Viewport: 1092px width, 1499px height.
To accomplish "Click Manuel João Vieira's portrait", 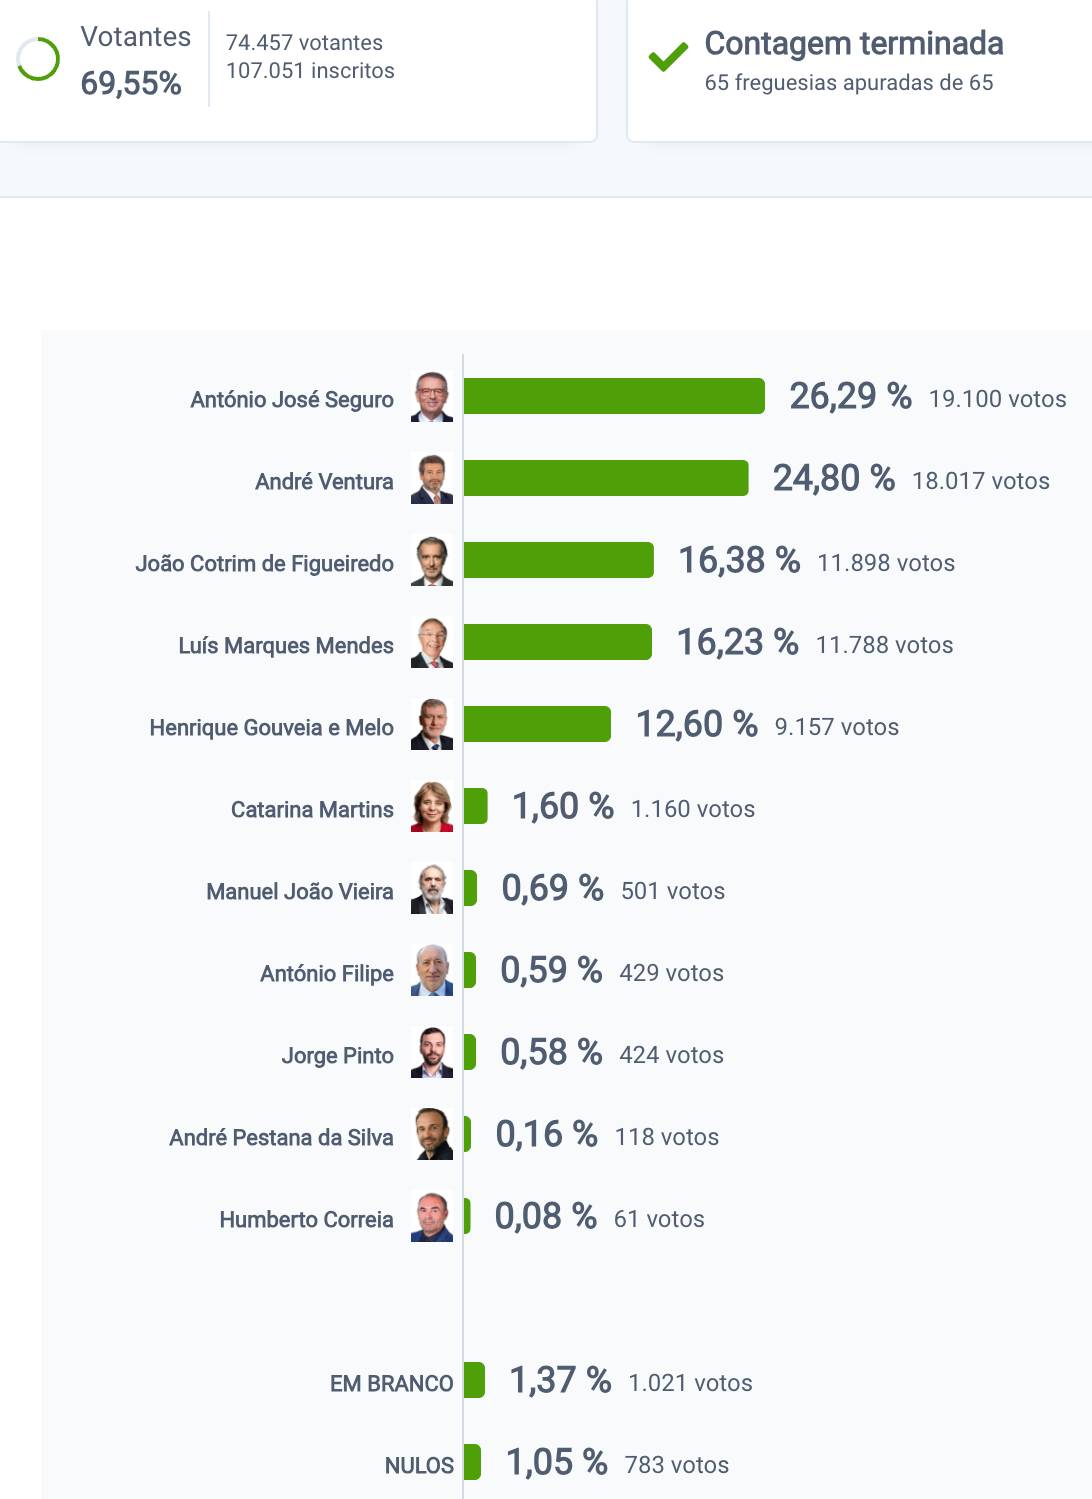I will pos(432,889).
